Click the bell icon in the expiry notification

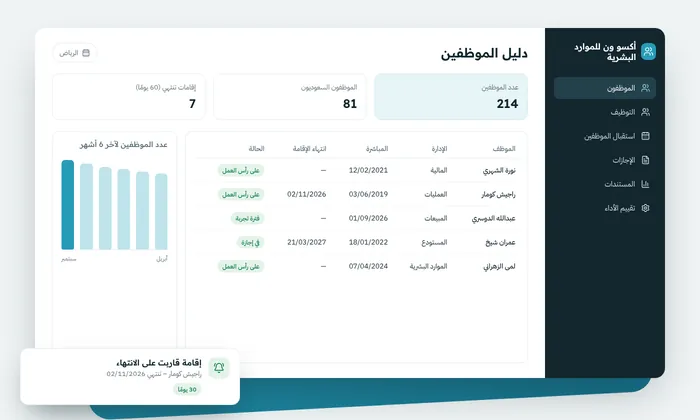click(219, 368)
